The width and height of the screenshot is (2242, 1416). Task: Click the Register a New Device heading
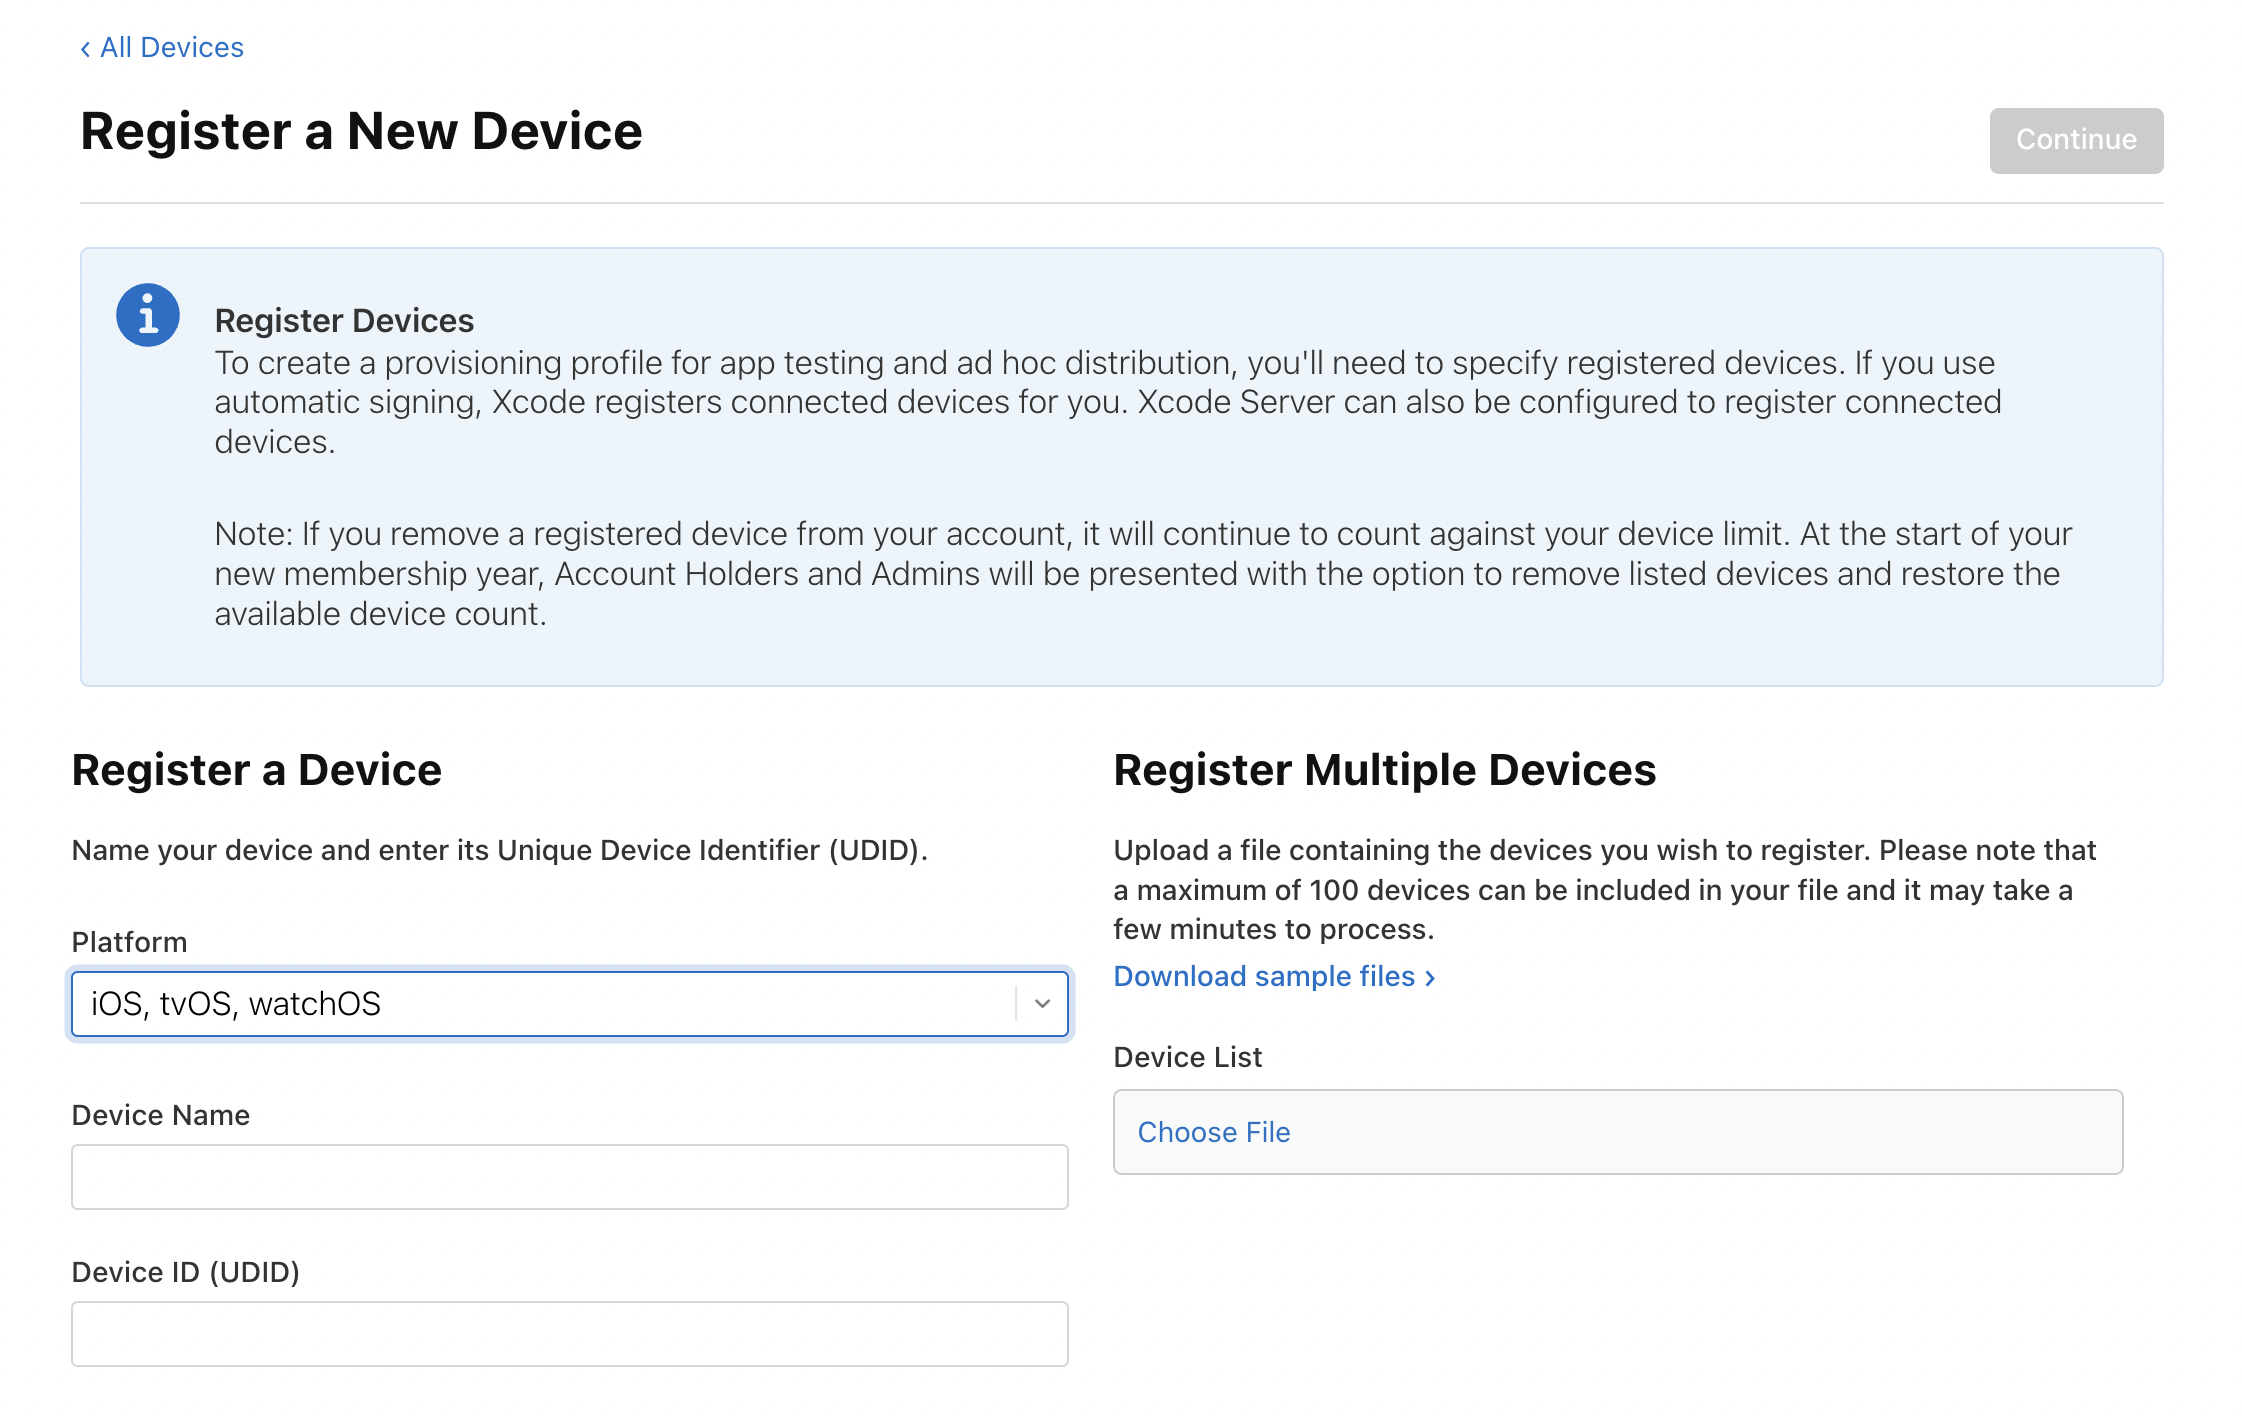click(360, 131)
